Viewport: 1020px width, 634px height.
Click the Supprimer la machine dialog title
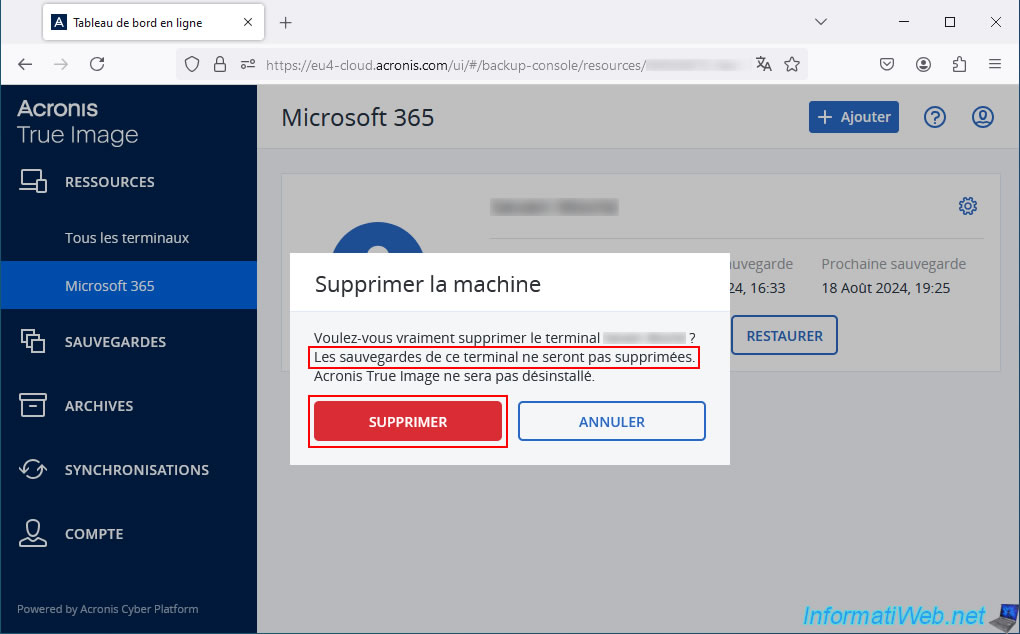click(x=427, y=284)
